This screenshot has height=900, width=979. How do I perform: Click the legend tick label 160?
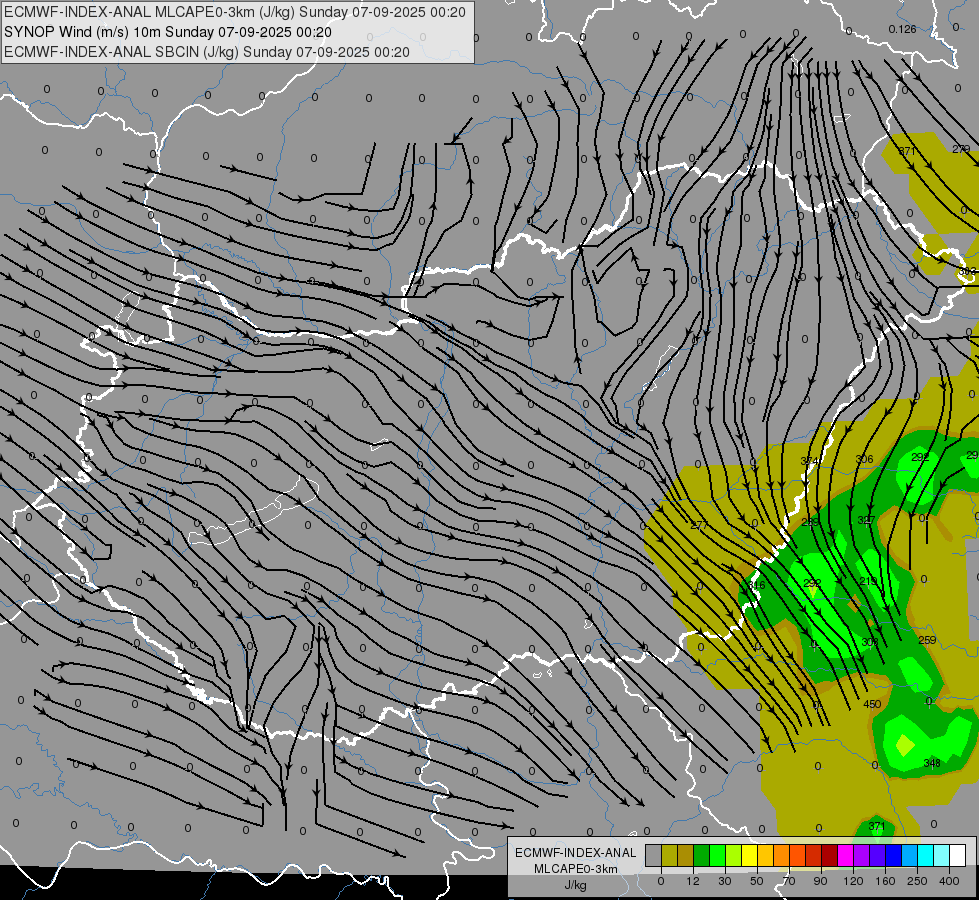885,881
